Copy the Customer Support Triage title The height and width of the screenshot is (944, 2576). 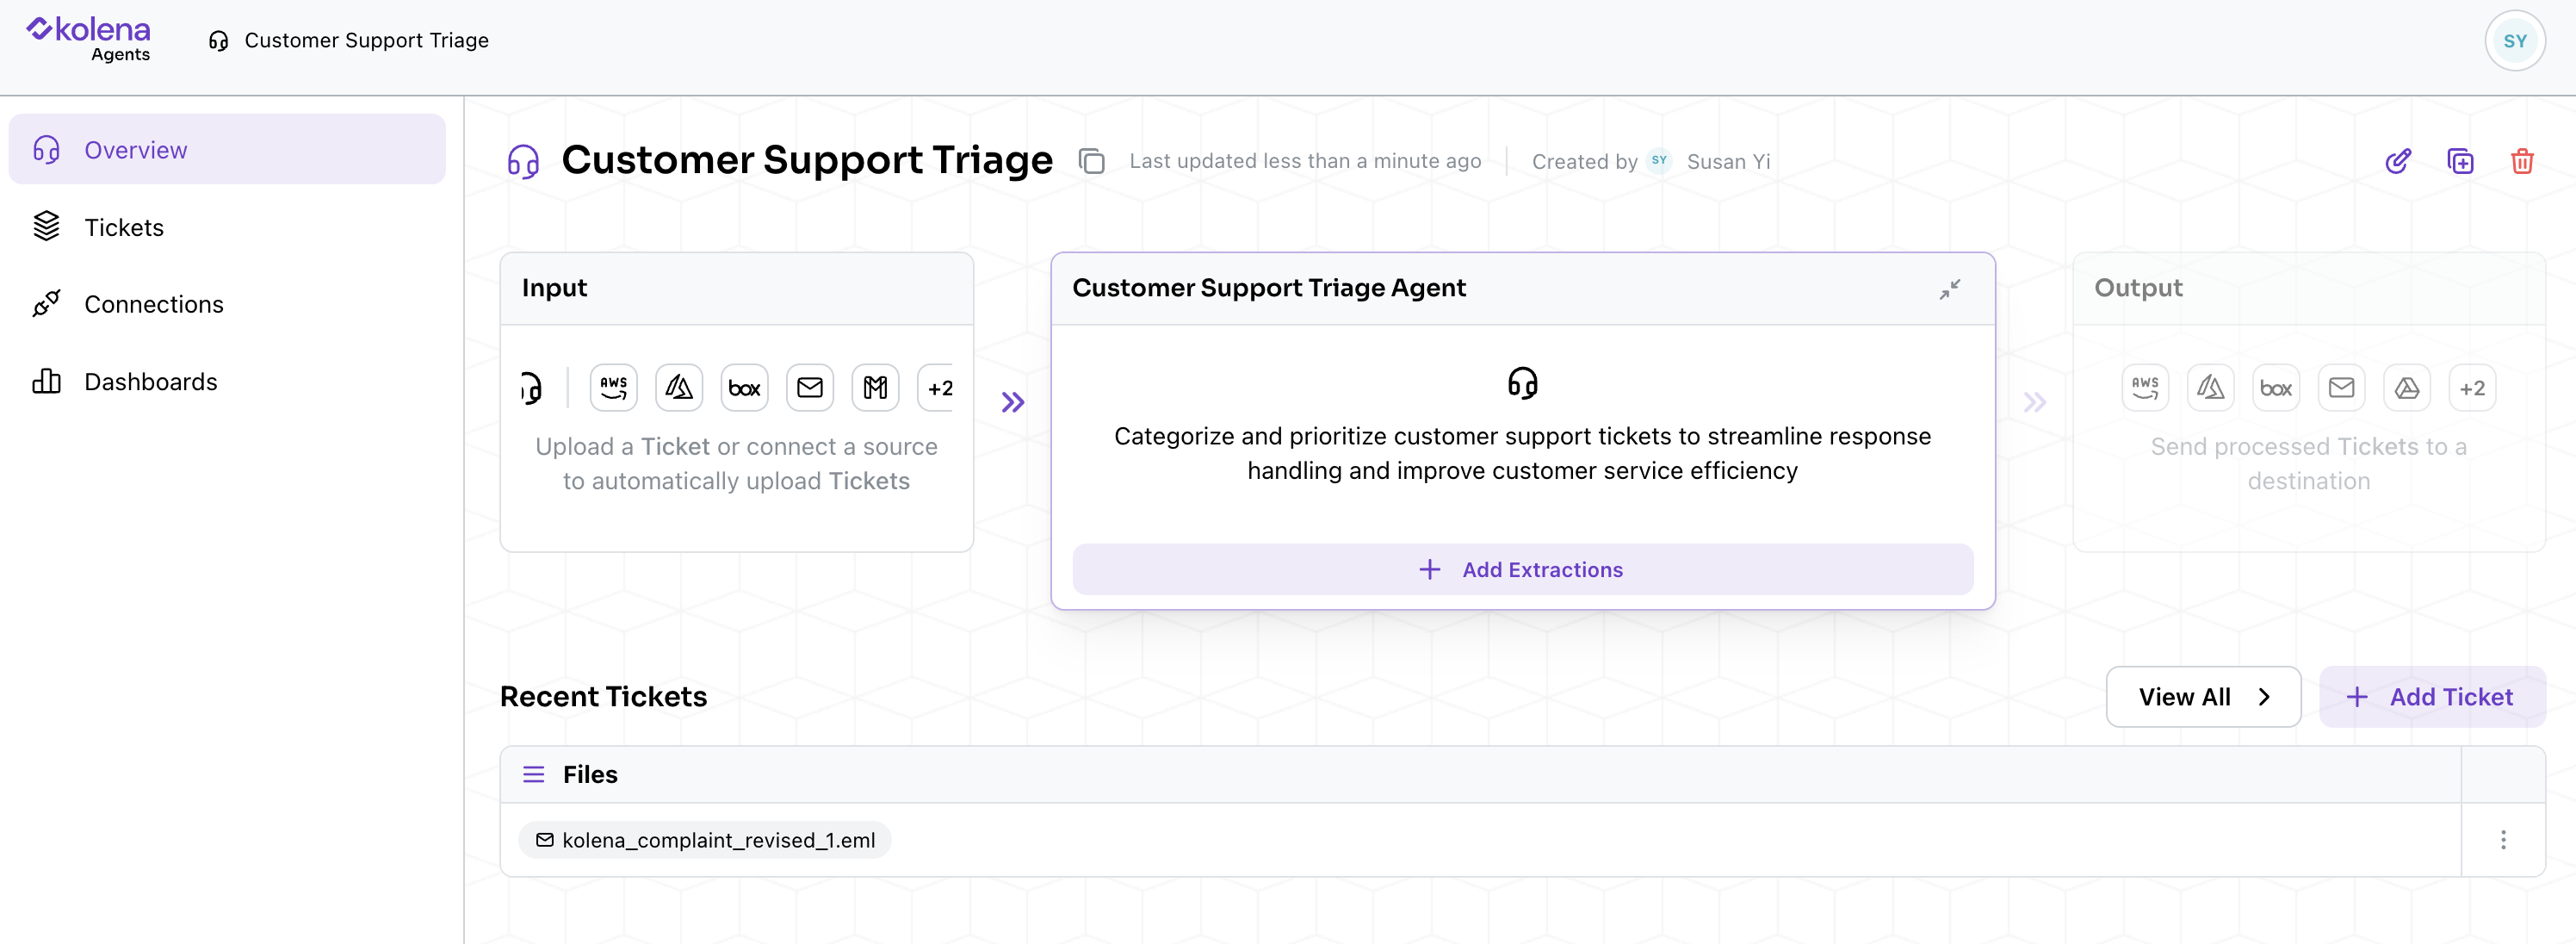click(1091, 161)
